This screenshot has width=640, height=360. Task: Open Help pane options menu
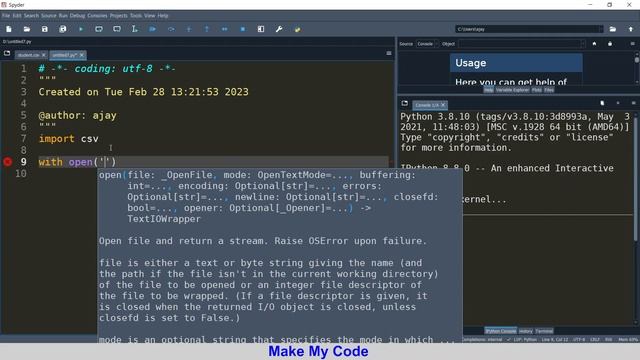tap(633, 44)
